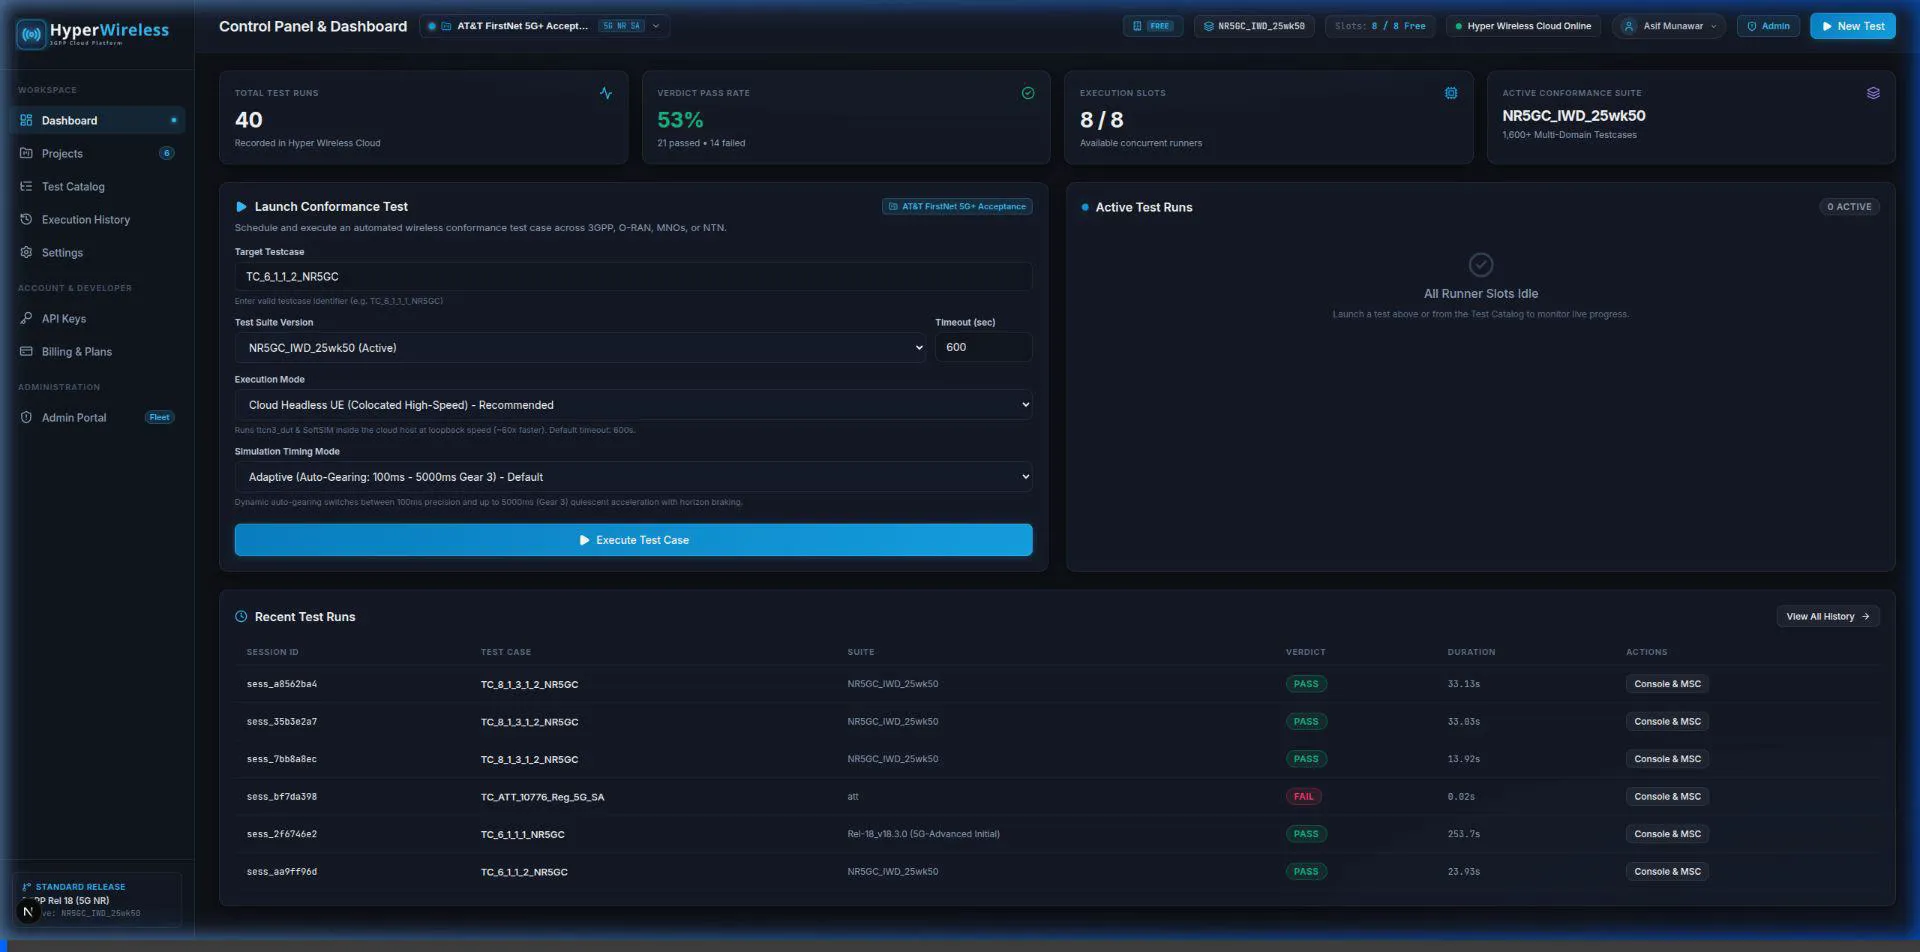Click the Target Testcase input field

pos(633,277)
